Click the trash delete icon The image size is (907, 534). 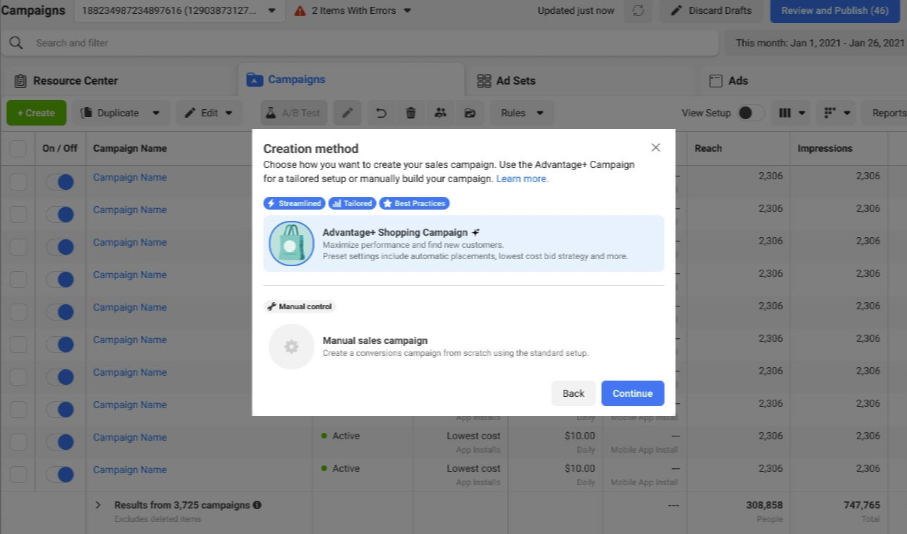(411, 113)
